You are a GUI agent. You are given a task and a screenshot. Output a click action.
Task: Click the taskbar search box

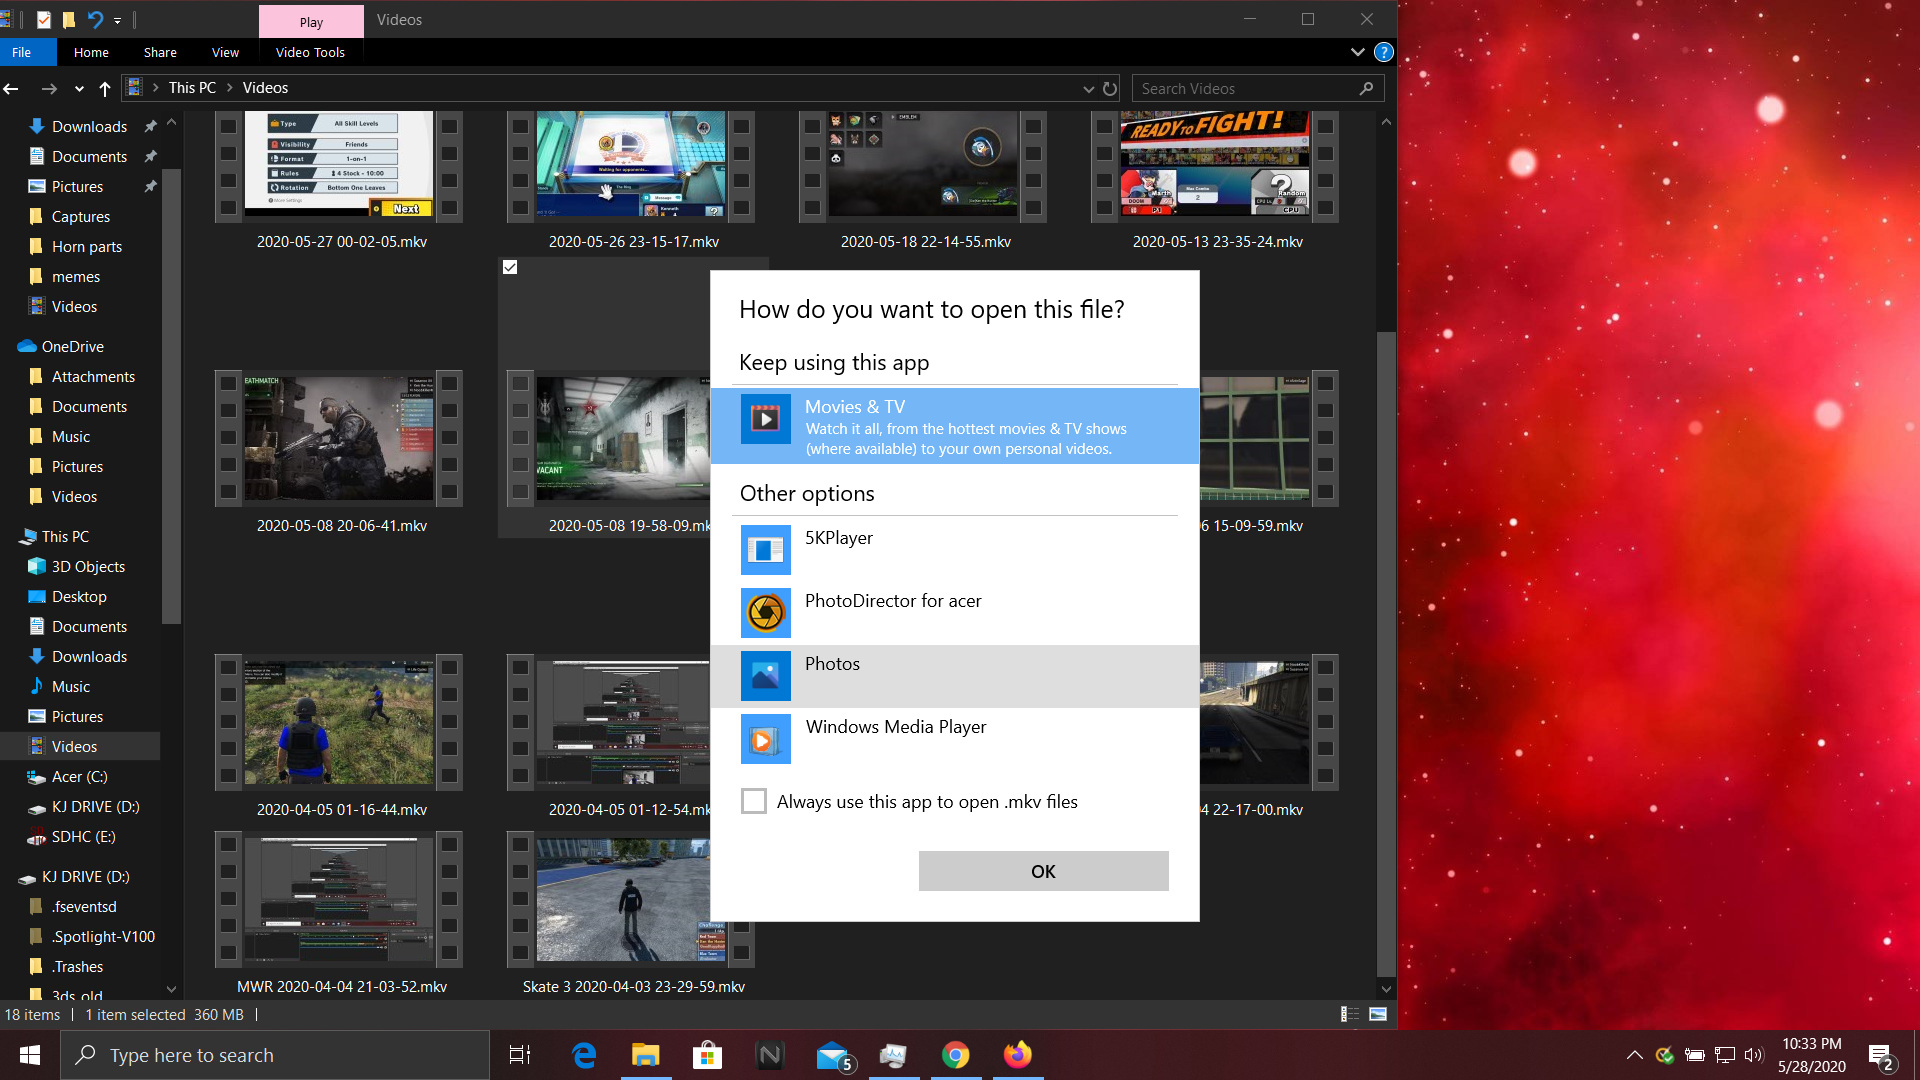(275, 1055)
